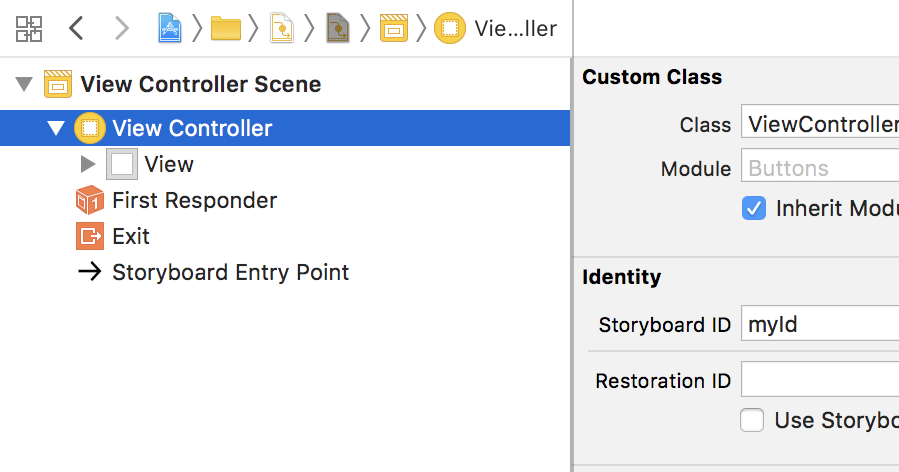
Task: Enable the Use Storyboard ID checkbox
Action: pyautogui.click(x=752, y=420)
